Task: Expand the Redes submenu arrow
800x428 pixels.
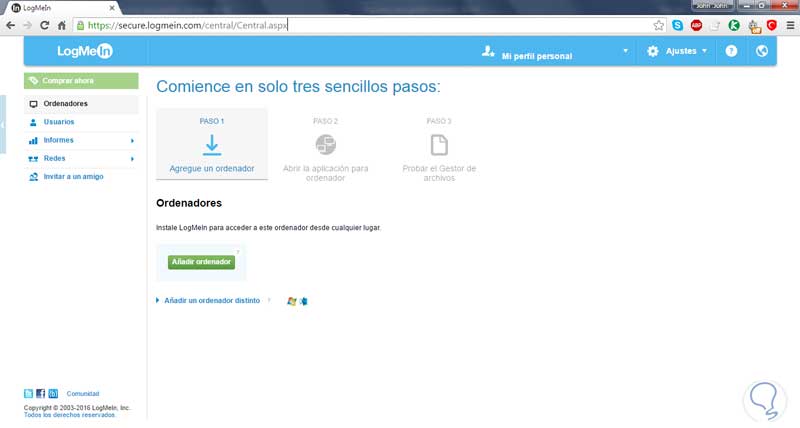Action: (x=132, y=159)
